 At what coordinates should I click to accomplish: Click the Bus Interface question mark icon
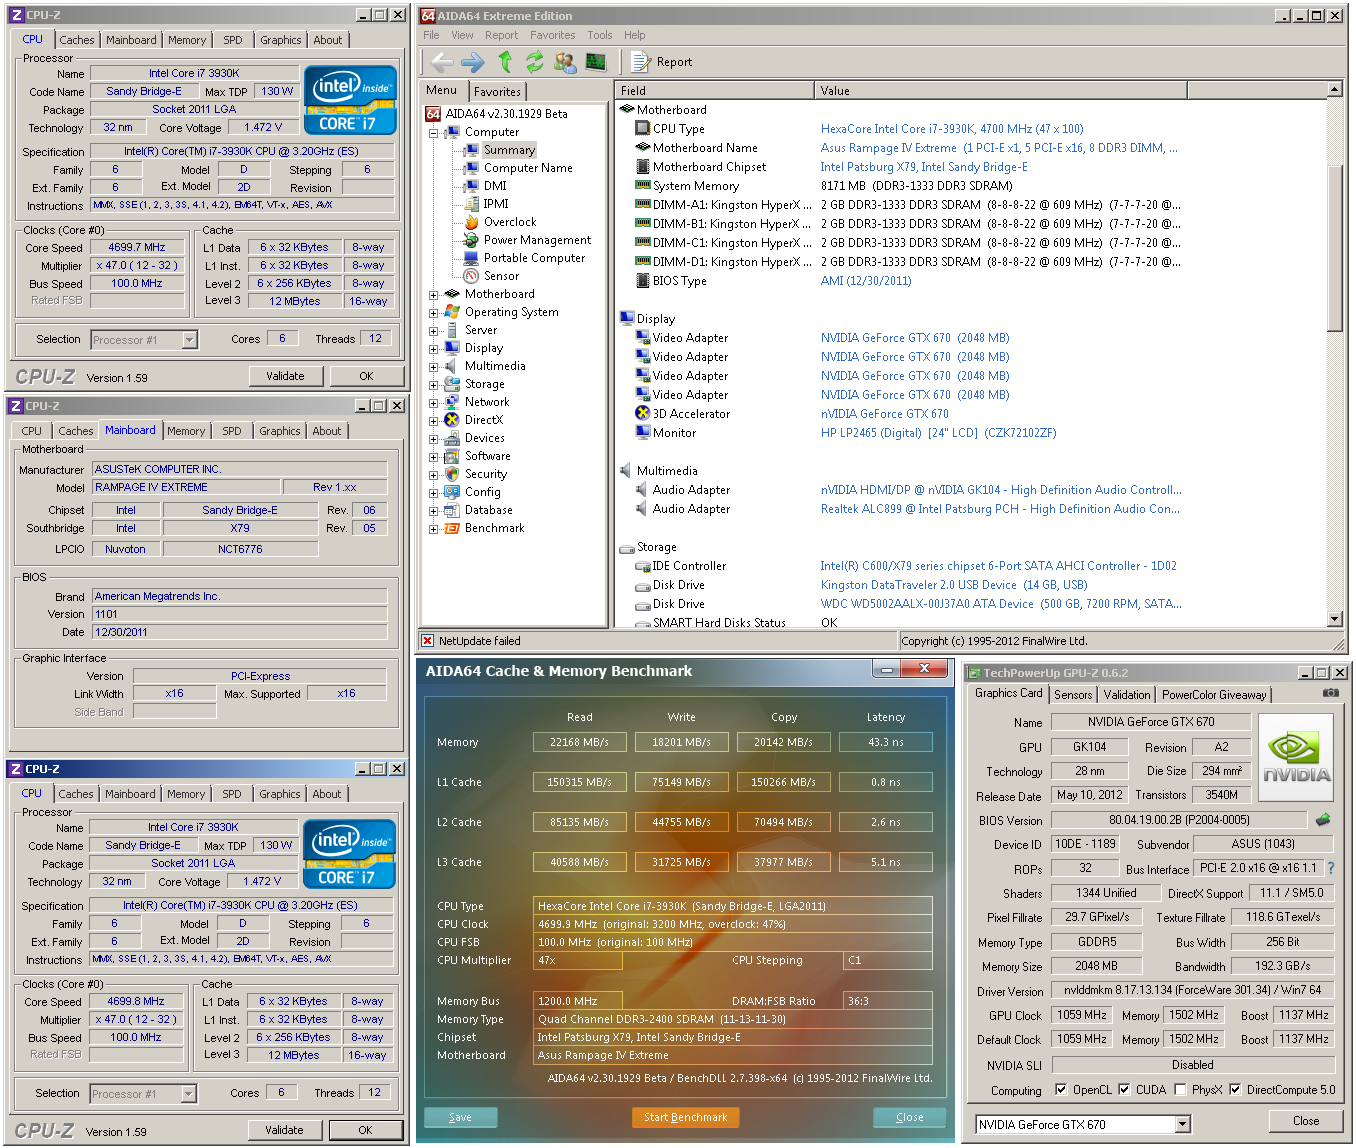click(x=1331, y=868)
